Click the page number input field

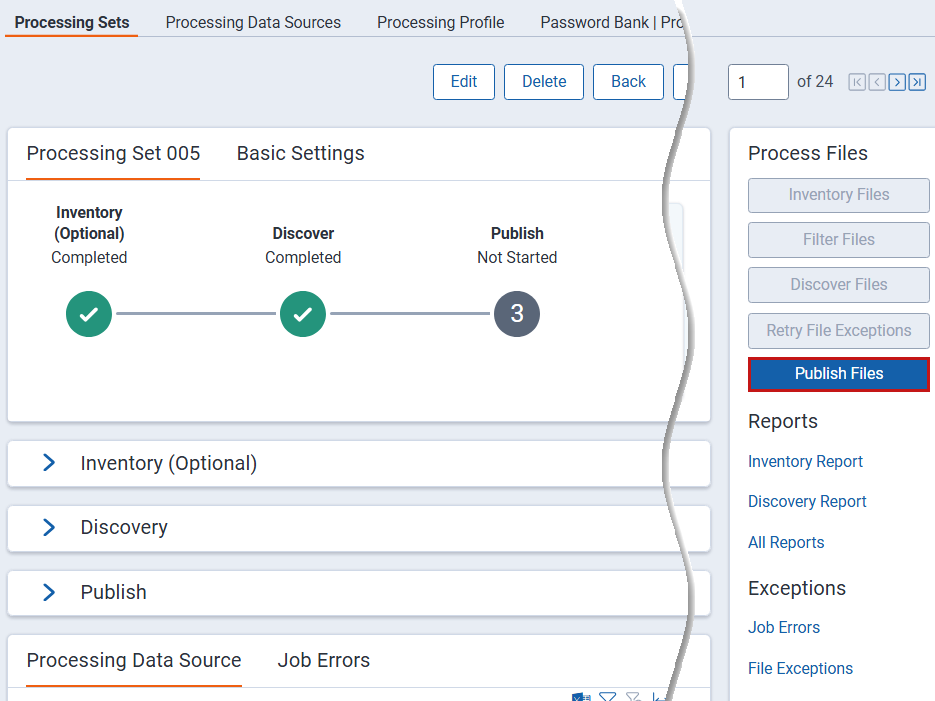tap(757, 82)
